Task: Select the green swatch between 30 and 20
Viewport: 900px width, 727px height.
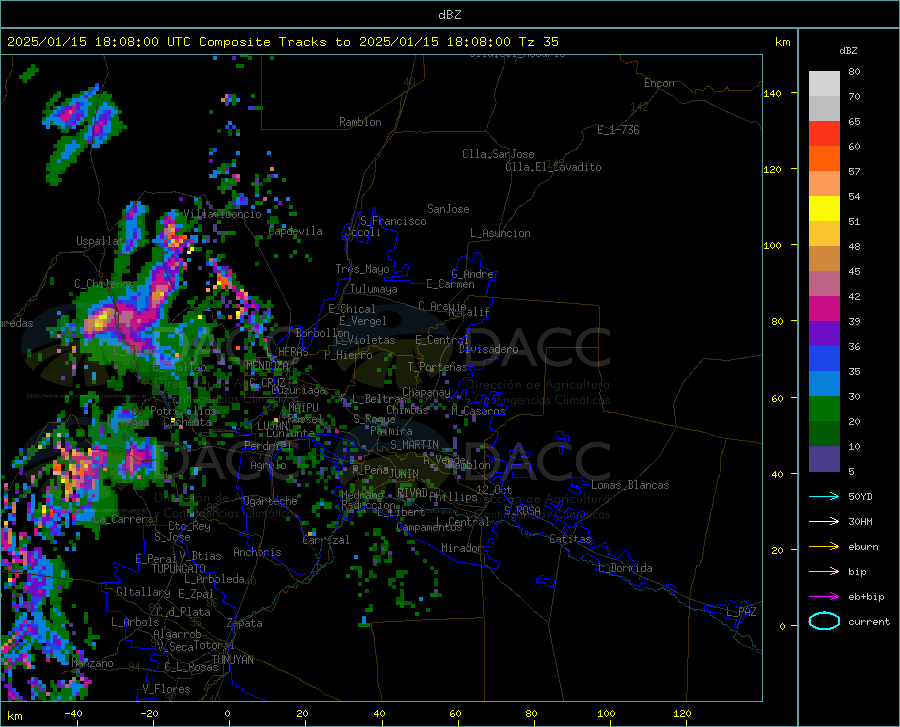Action: click(x=824, y=409)
